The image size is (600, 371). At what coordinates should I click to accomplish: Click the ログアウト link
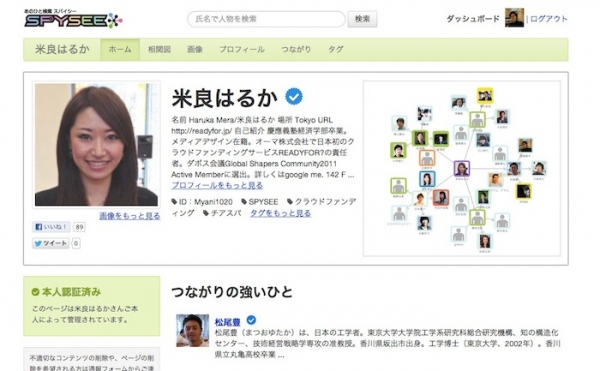[548, 19]
